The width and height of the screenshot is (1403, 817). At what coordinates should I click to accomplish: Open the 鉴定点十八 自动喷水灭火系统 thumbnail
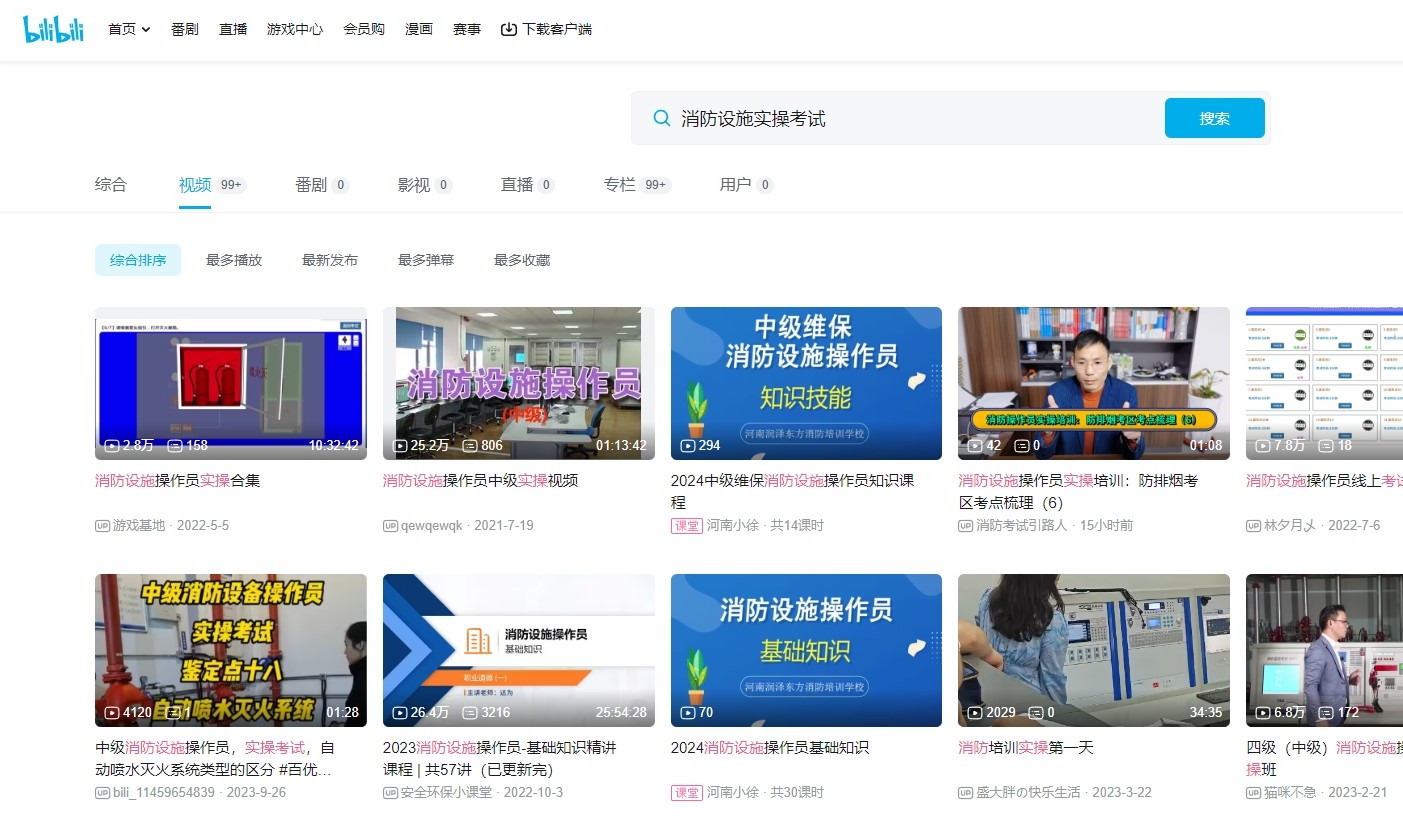[x=231, y=650]
